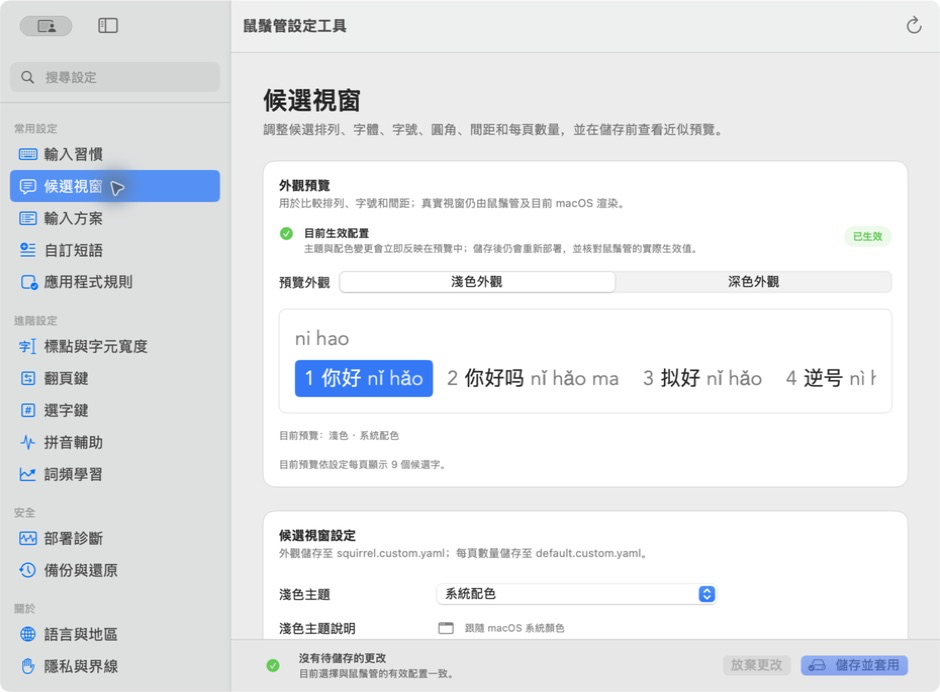Open the 選字鍵 settings page
This screenshot has height=692, width=940.
(115, 410)
